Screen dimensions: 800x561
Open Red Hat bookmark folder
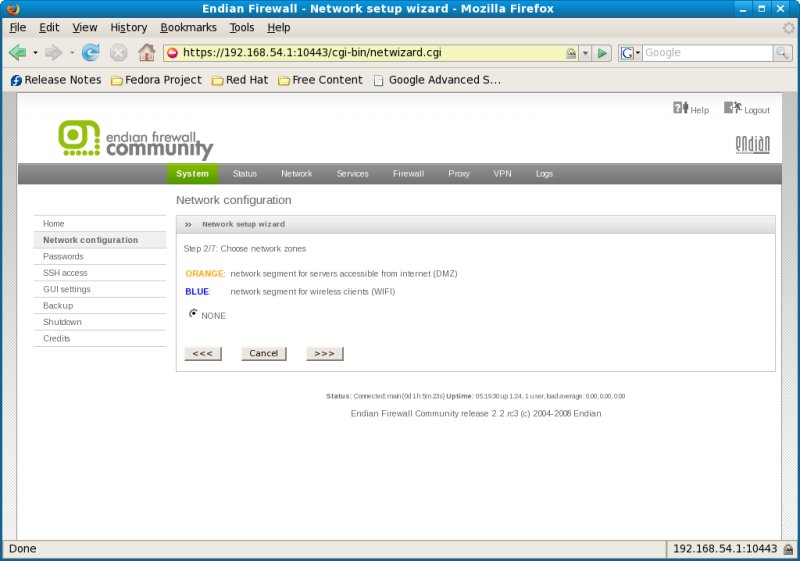(x=240, y=80)
